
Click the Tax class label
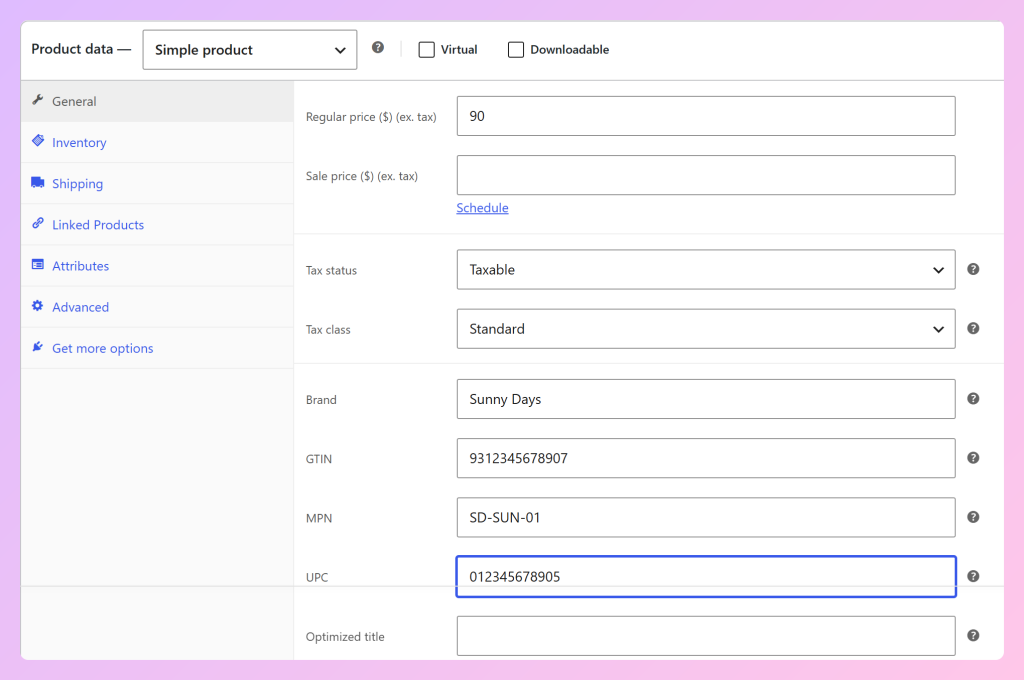(328, 330)
